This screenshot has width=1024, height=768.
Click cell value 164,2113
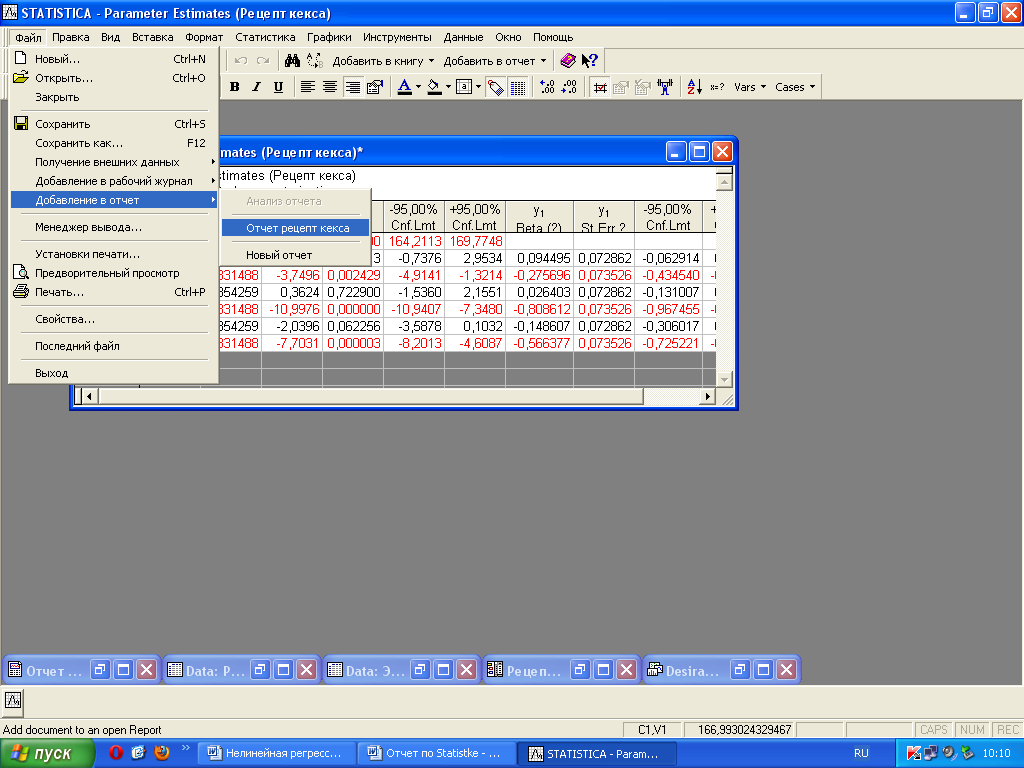[415, 242]
